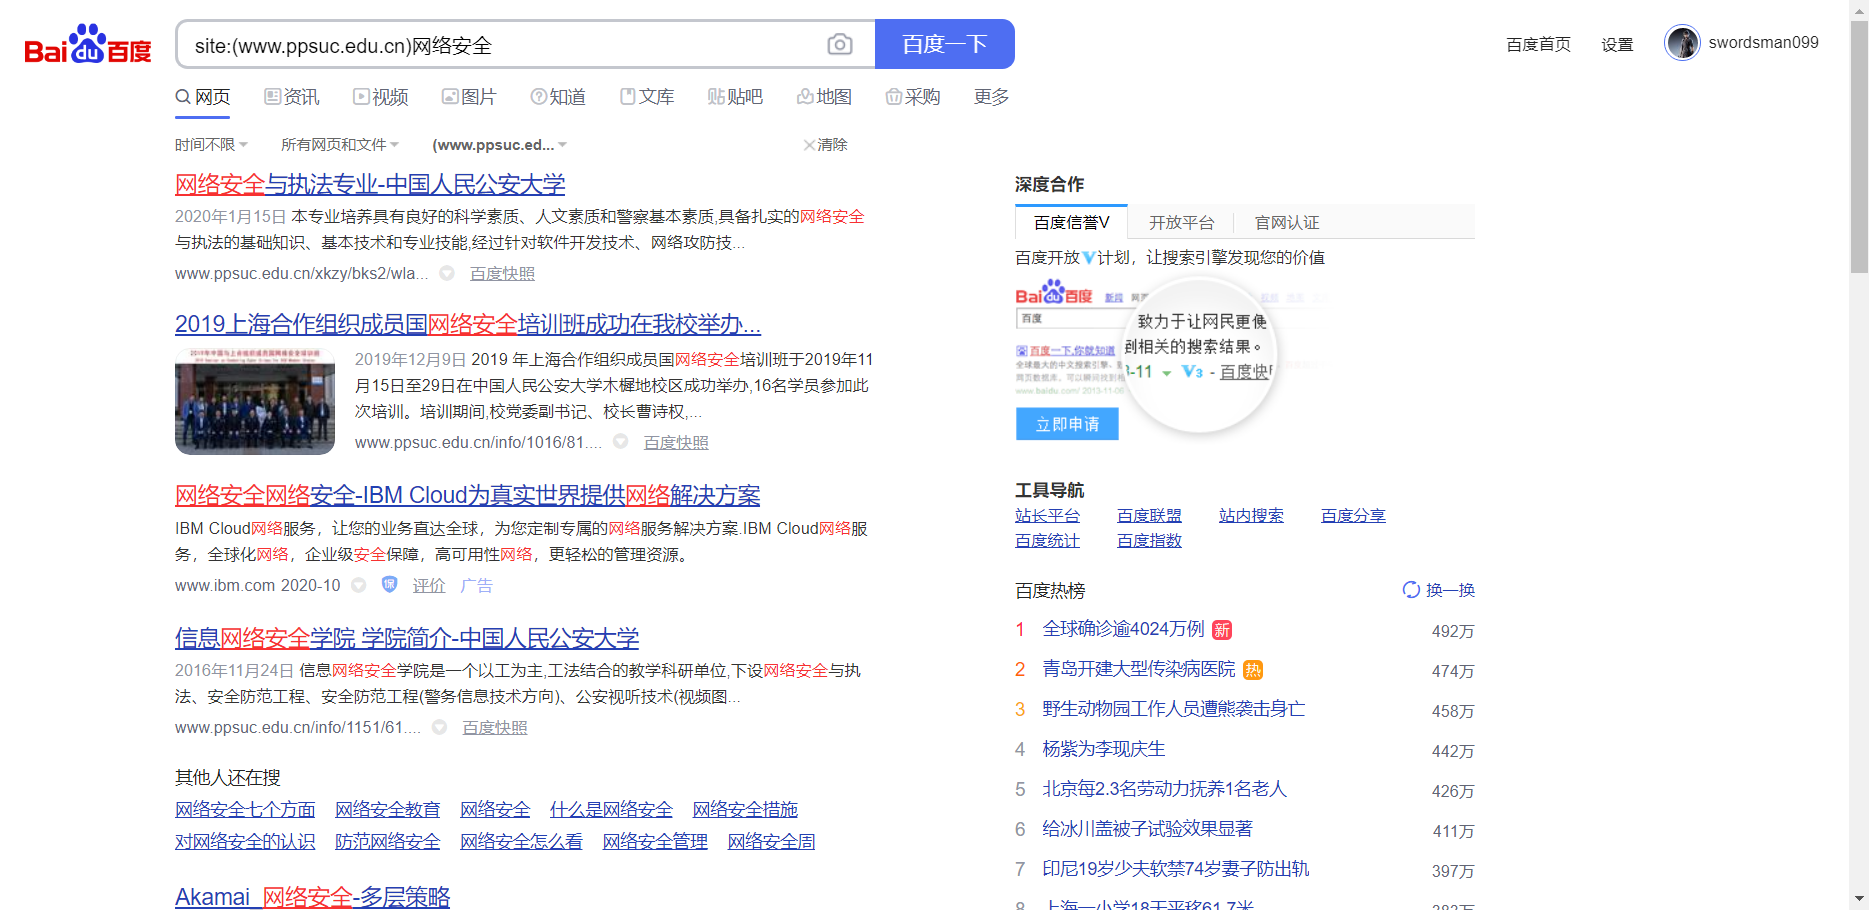
Task: Click the 热 badge on hot item 2
Action: tap(1253, 670)
